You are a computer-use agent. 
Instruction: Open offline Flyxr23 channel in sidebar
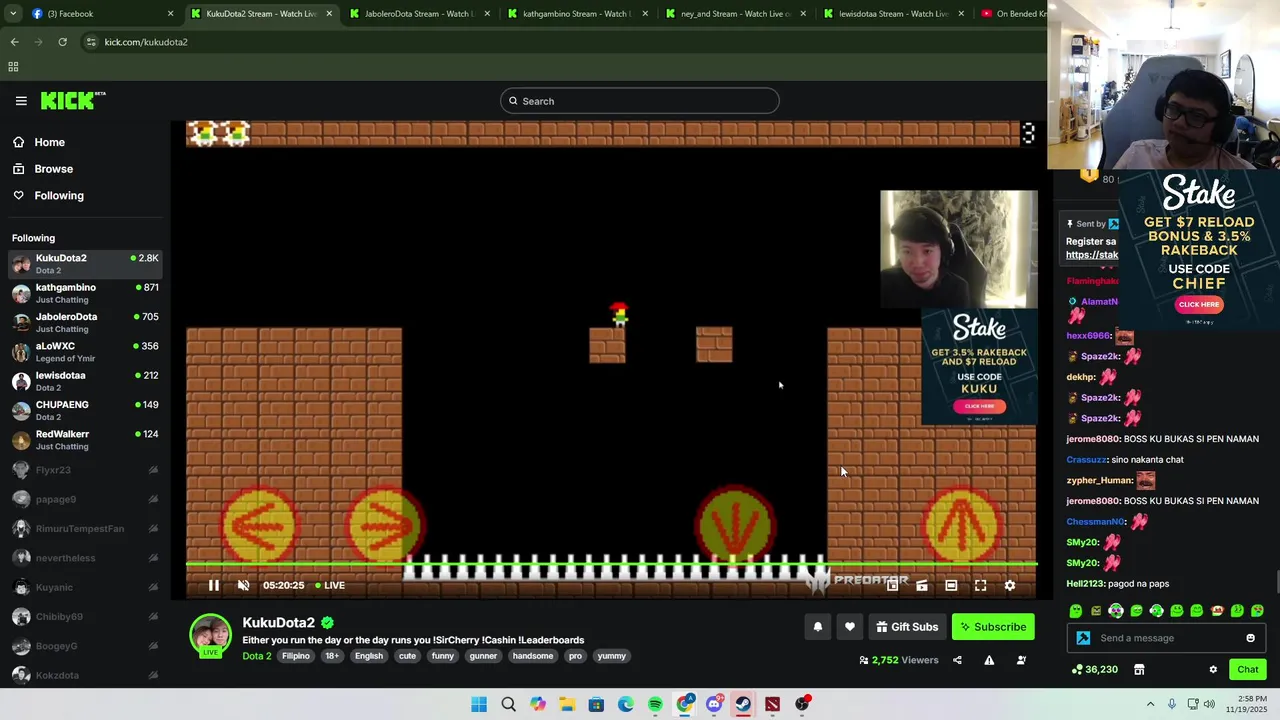[85, 470]
